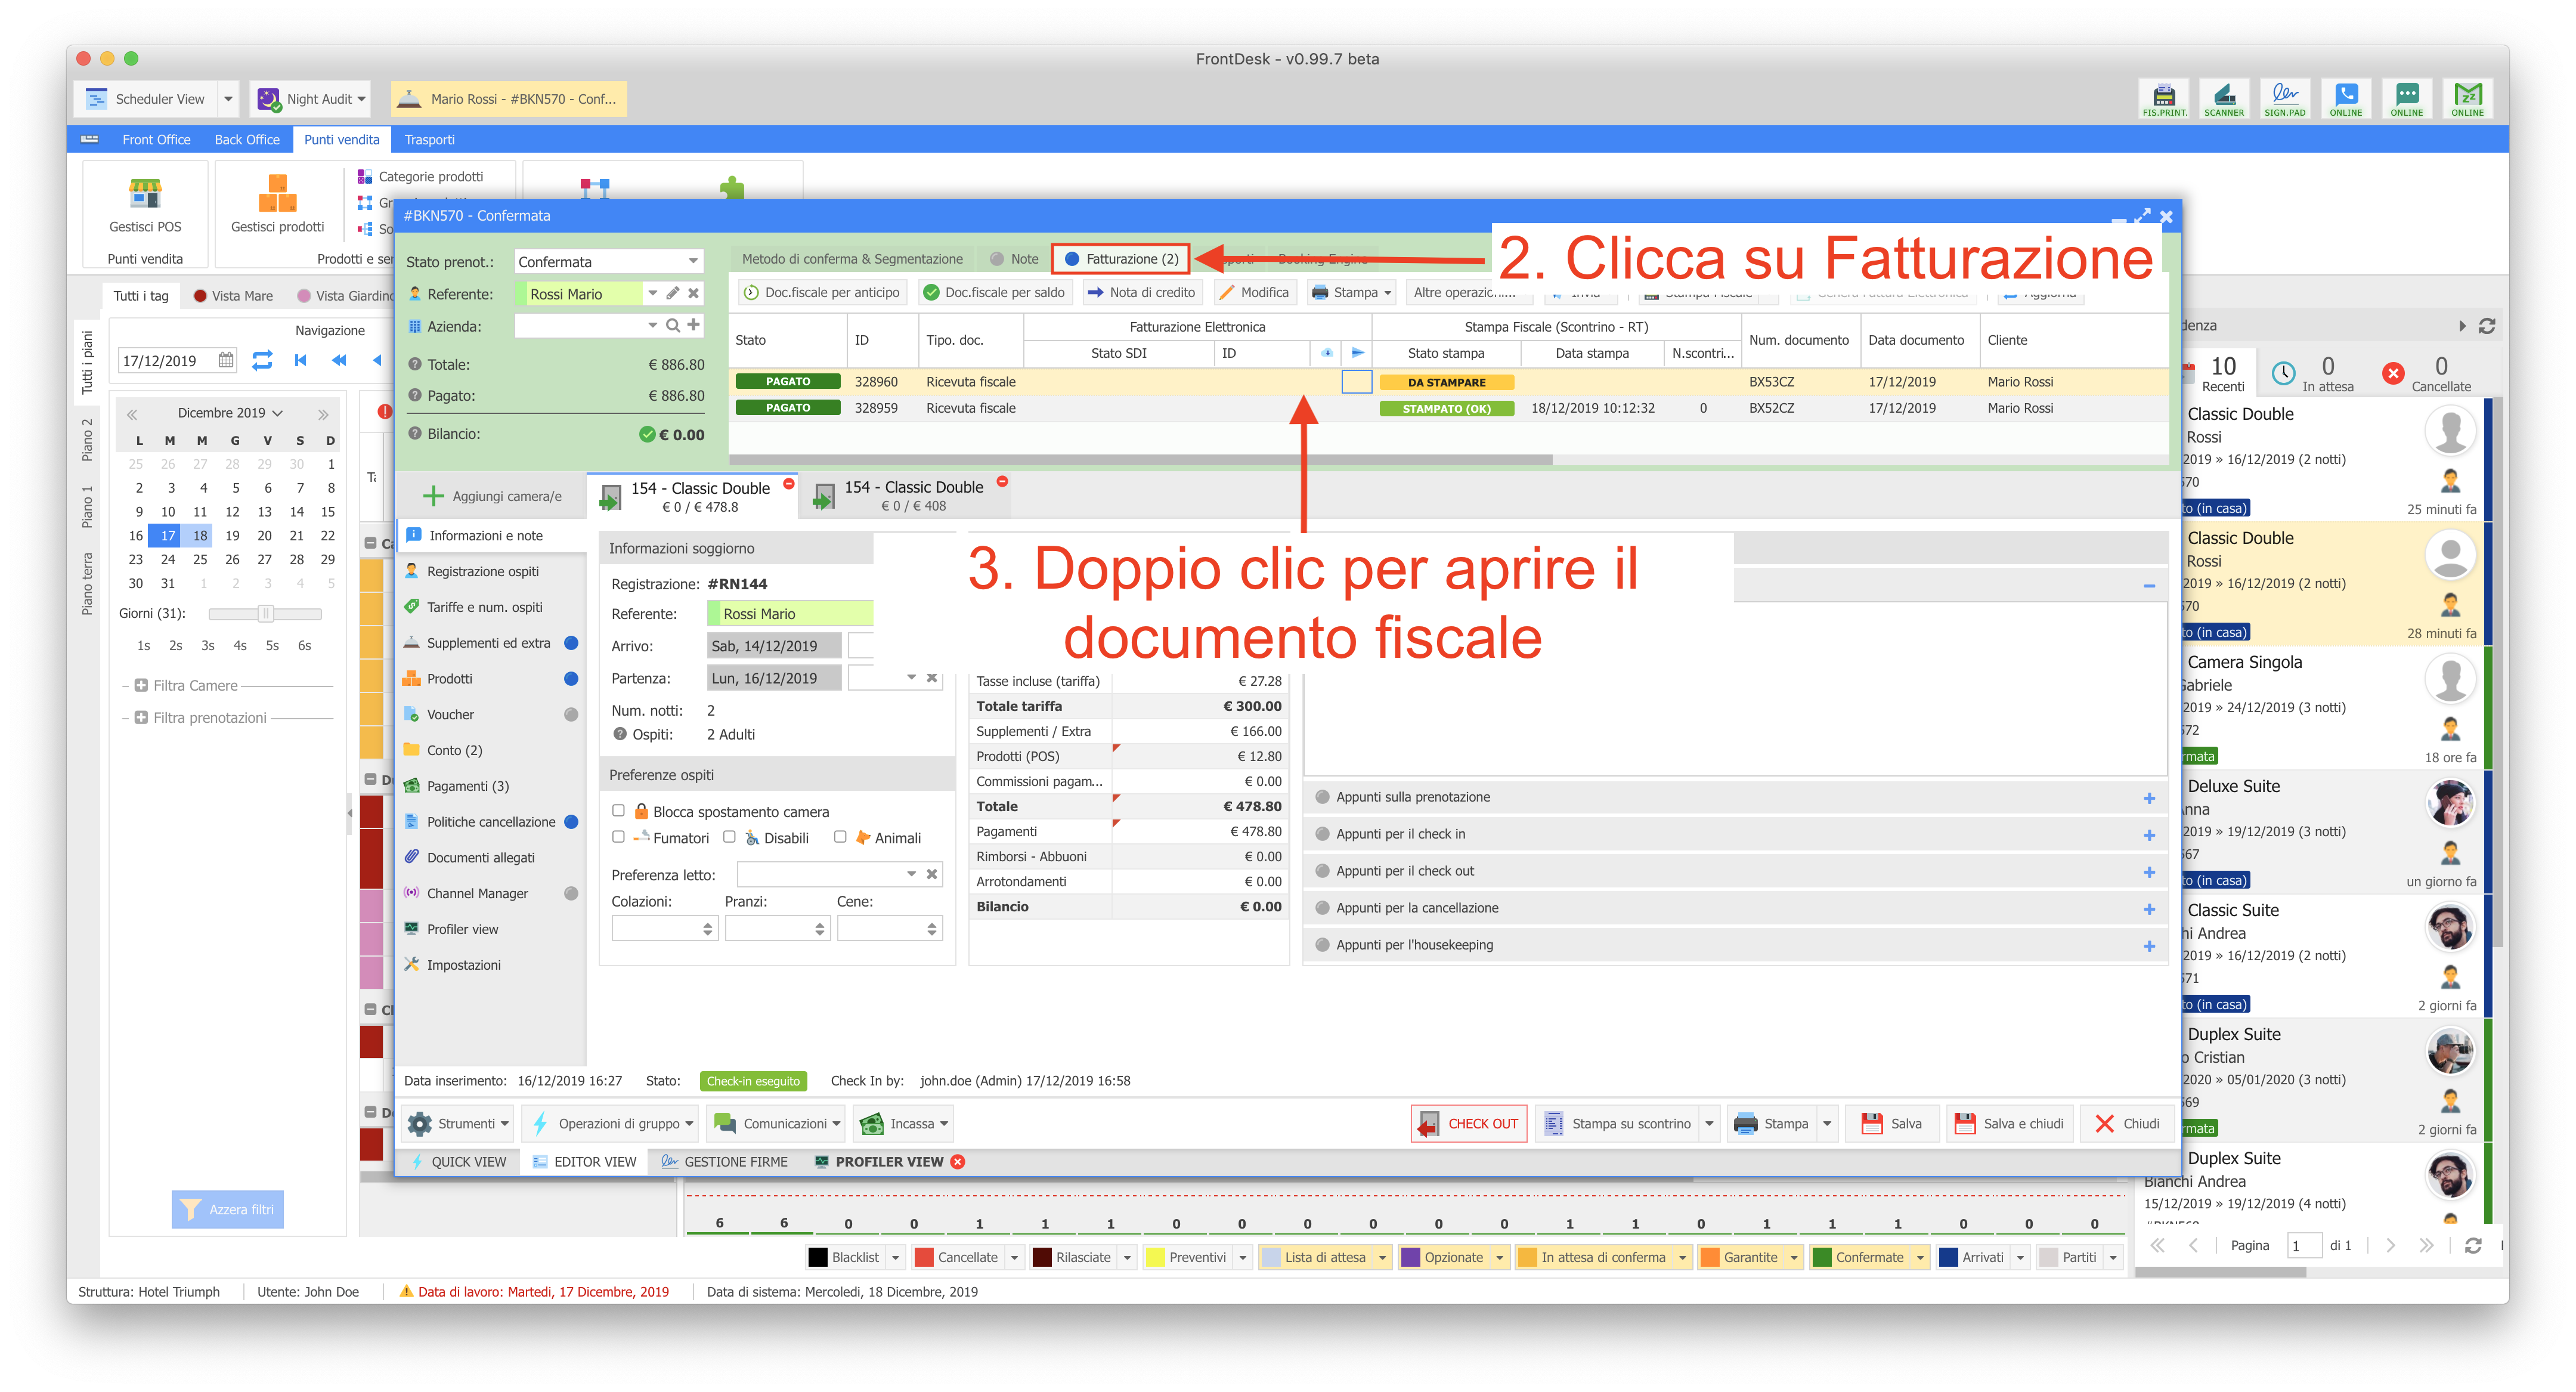2576x1392 pixels.
Task: Click the Pagina number input field
Action: pyautogui.click(x=2304, y=1245)
